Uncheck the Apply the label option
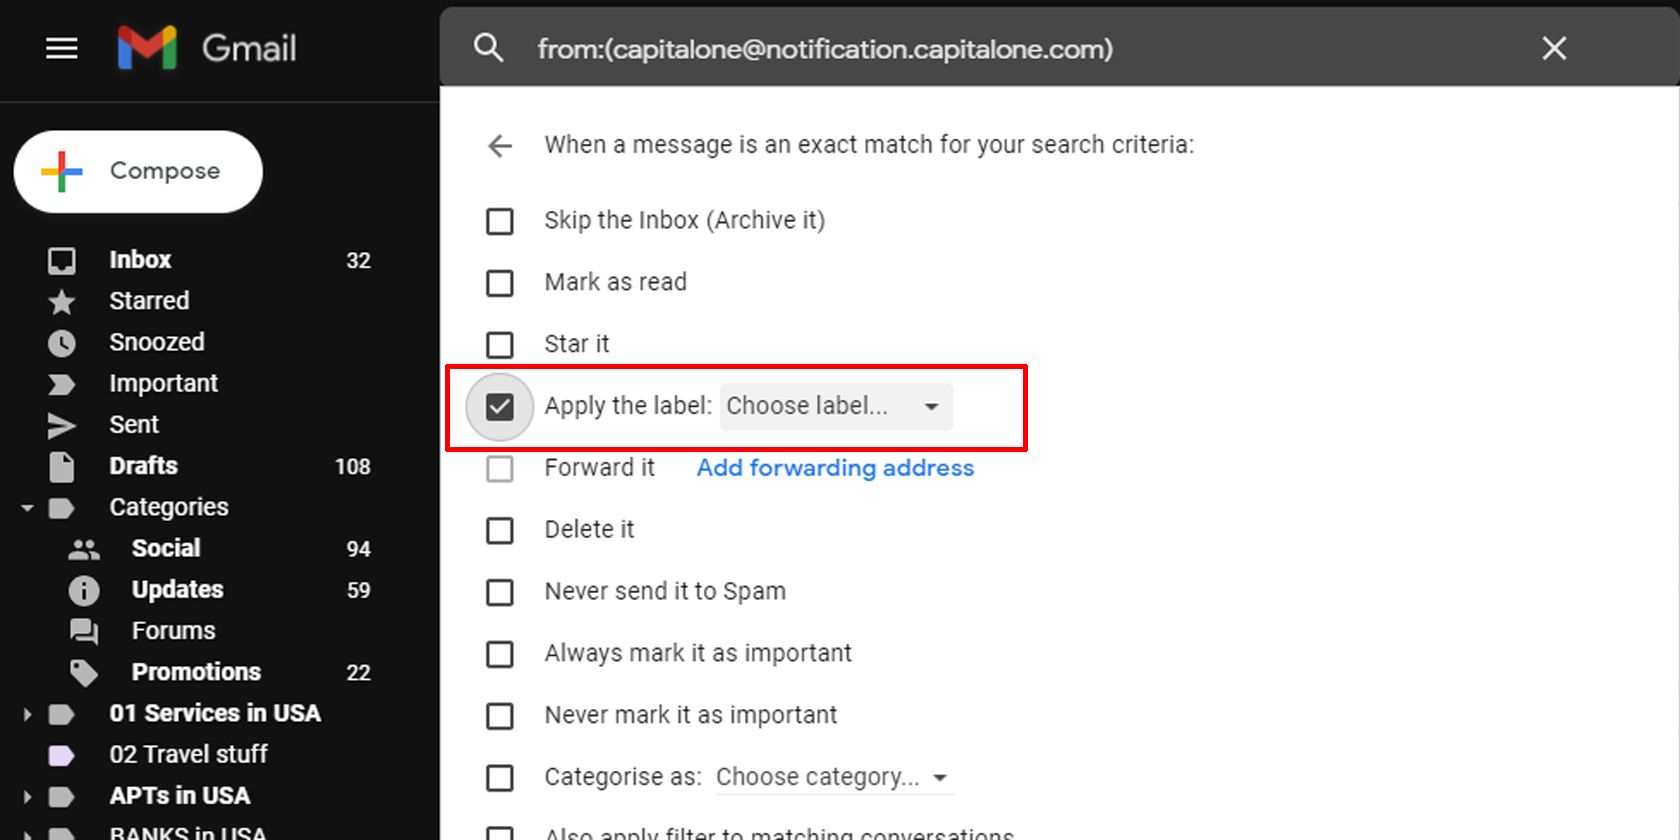 pos(499,407)
